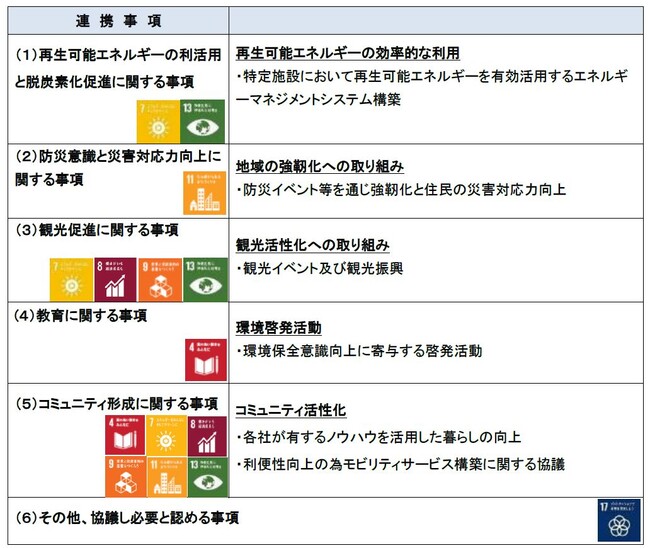Click the SDG 4 book icon in row (4)
650x548 pixels.
coord(206,360)
